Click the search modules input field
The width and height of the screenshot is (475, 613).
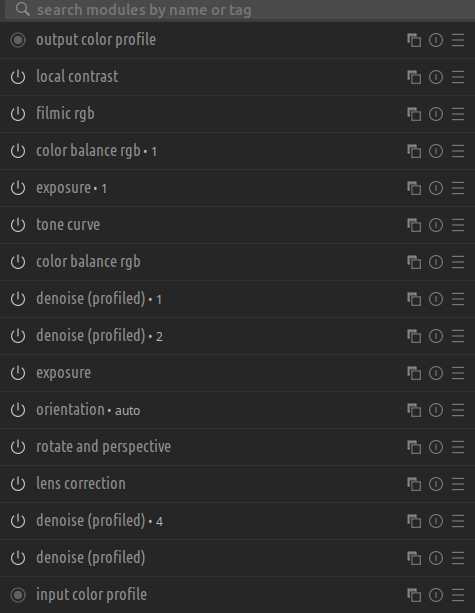[240, 10]
